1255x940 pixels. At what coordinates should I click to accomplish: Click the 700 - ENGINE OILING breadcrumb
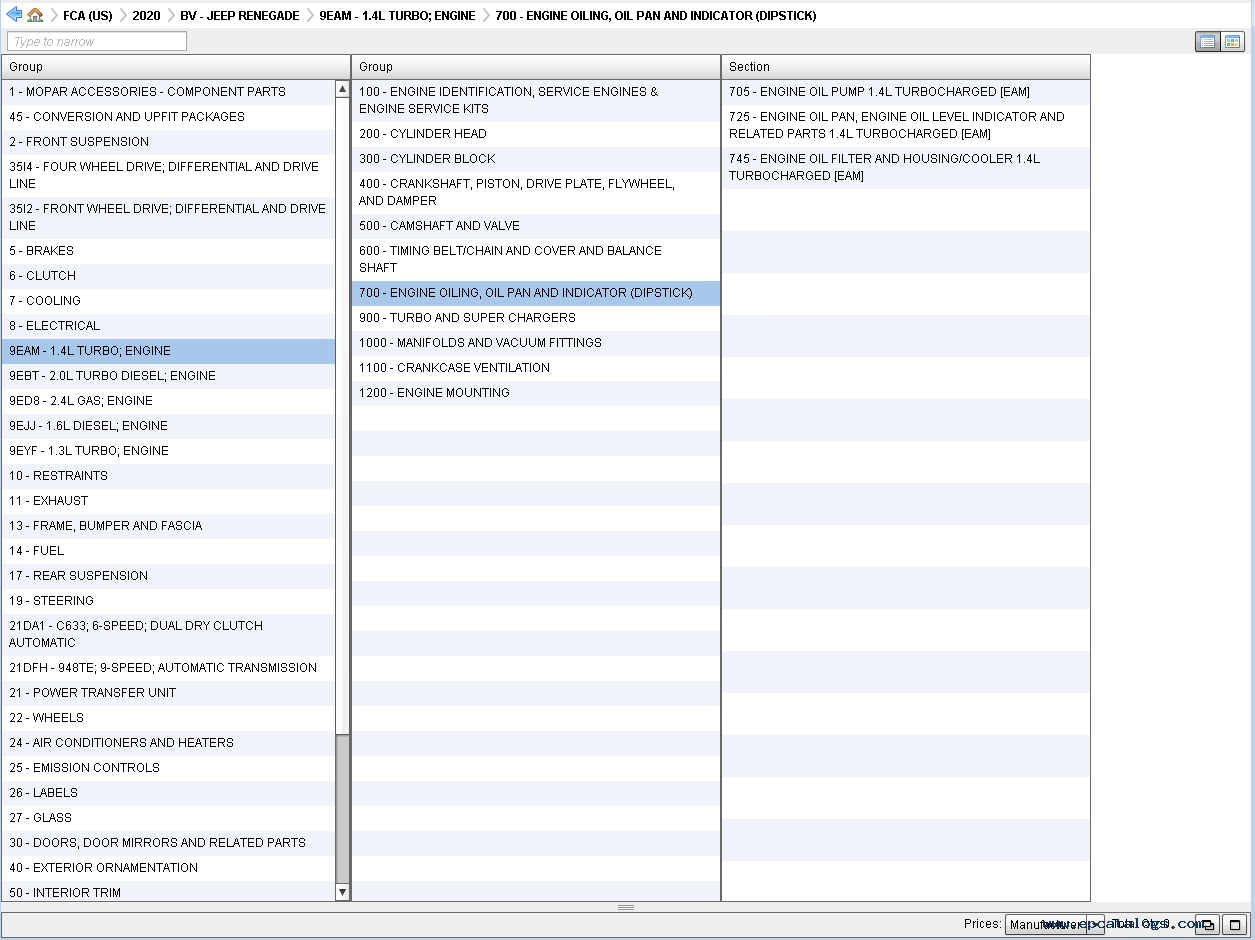[x=655, y=16]
